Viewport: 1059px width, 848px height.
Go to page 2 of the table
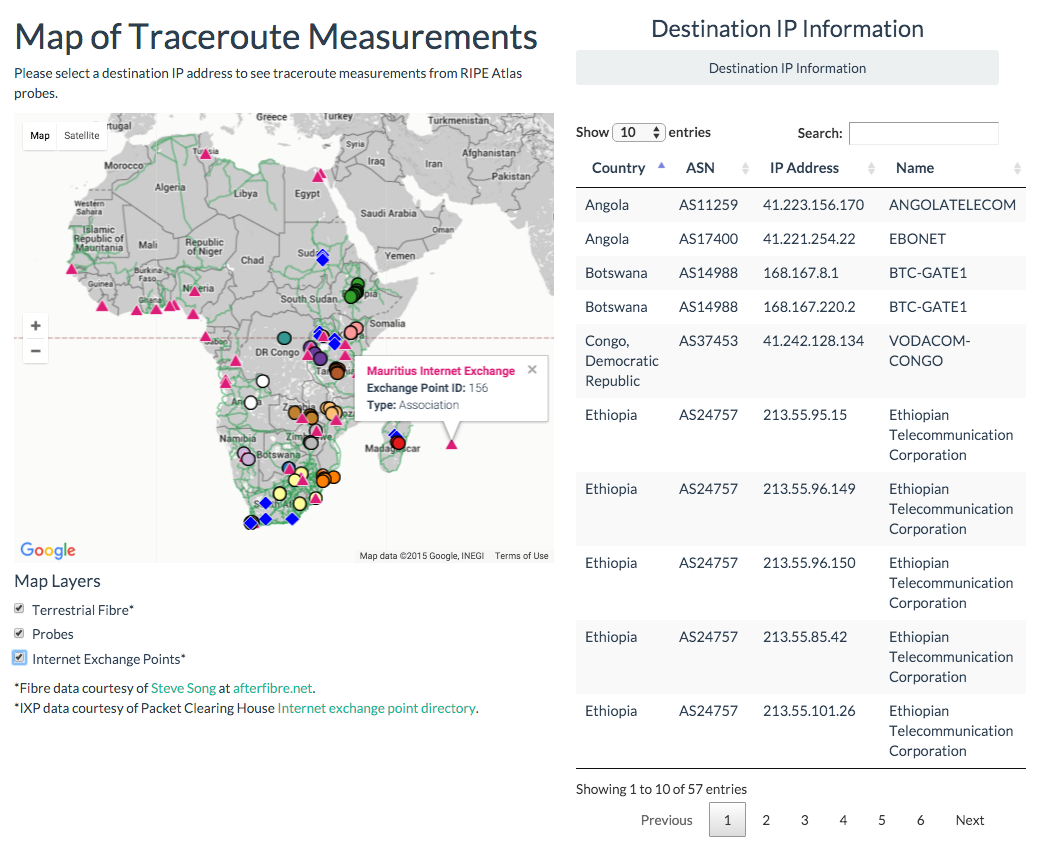coord(766,820)
